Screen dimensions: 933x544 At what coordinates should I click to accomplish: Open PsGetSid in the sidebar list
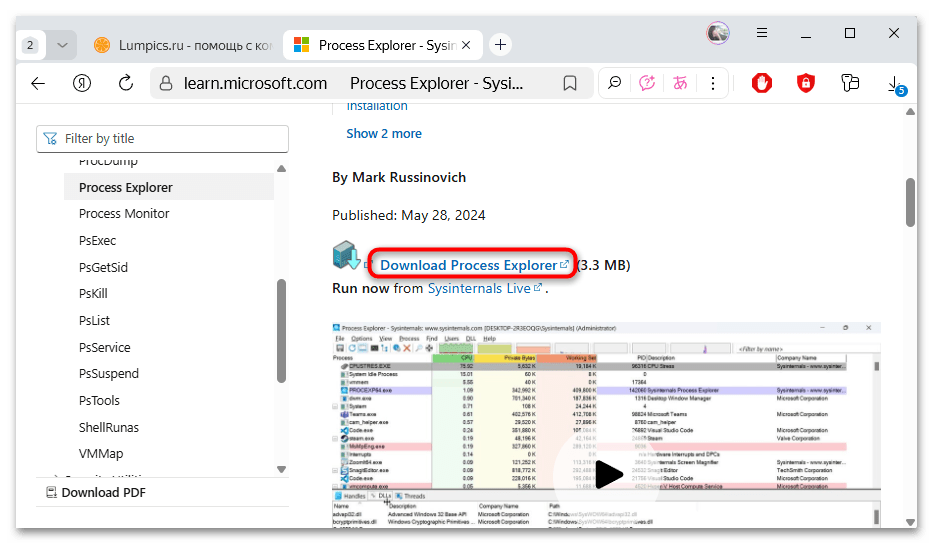point(104,268)
